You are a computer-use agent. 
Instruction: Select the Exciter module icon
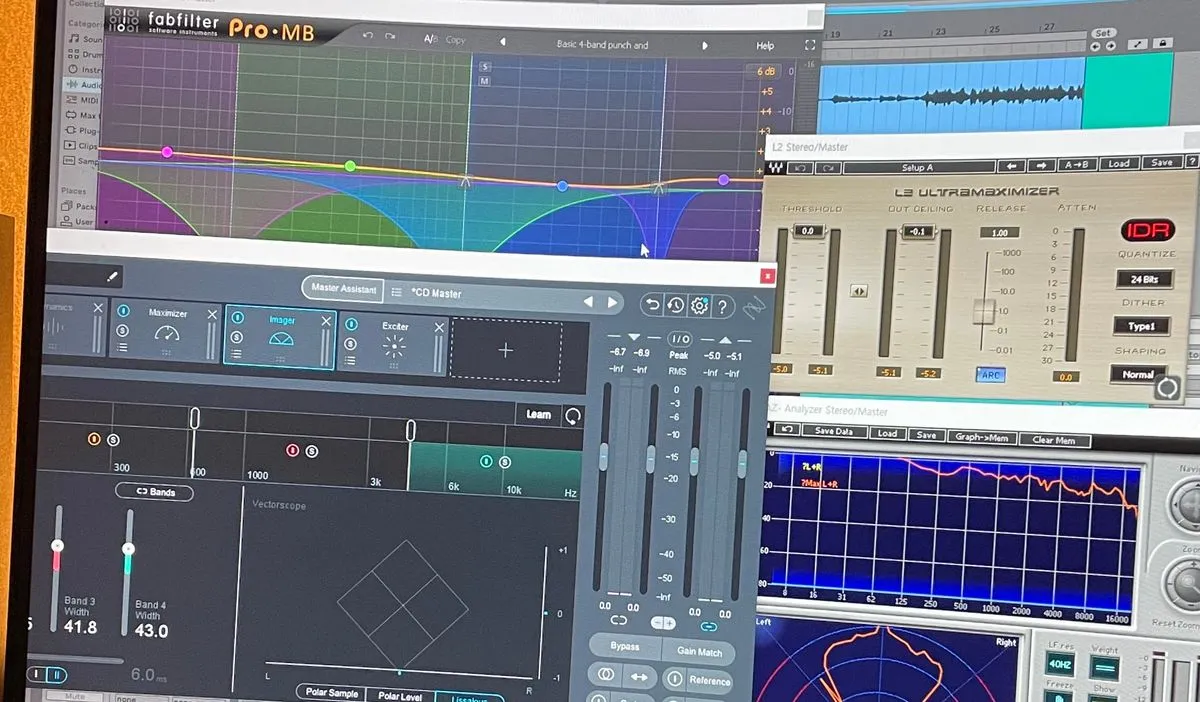(395, 345)
